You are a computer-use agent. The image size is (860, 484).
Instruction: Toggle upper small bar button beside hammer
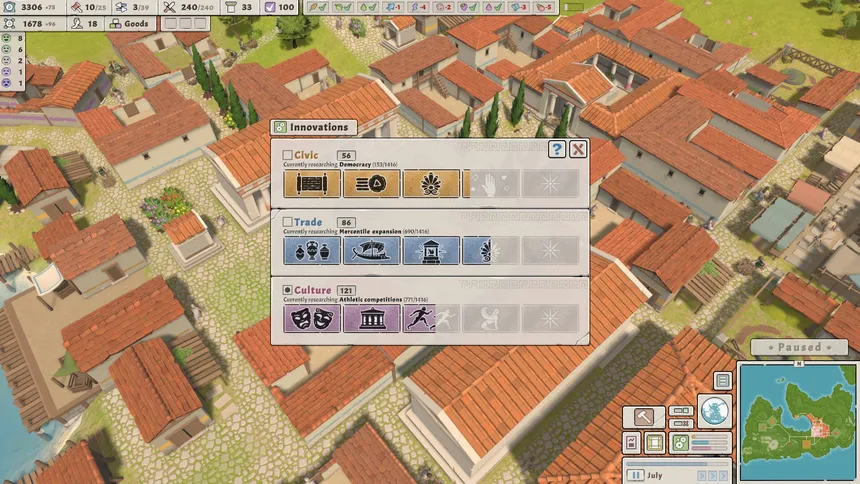tap(681, 410)
